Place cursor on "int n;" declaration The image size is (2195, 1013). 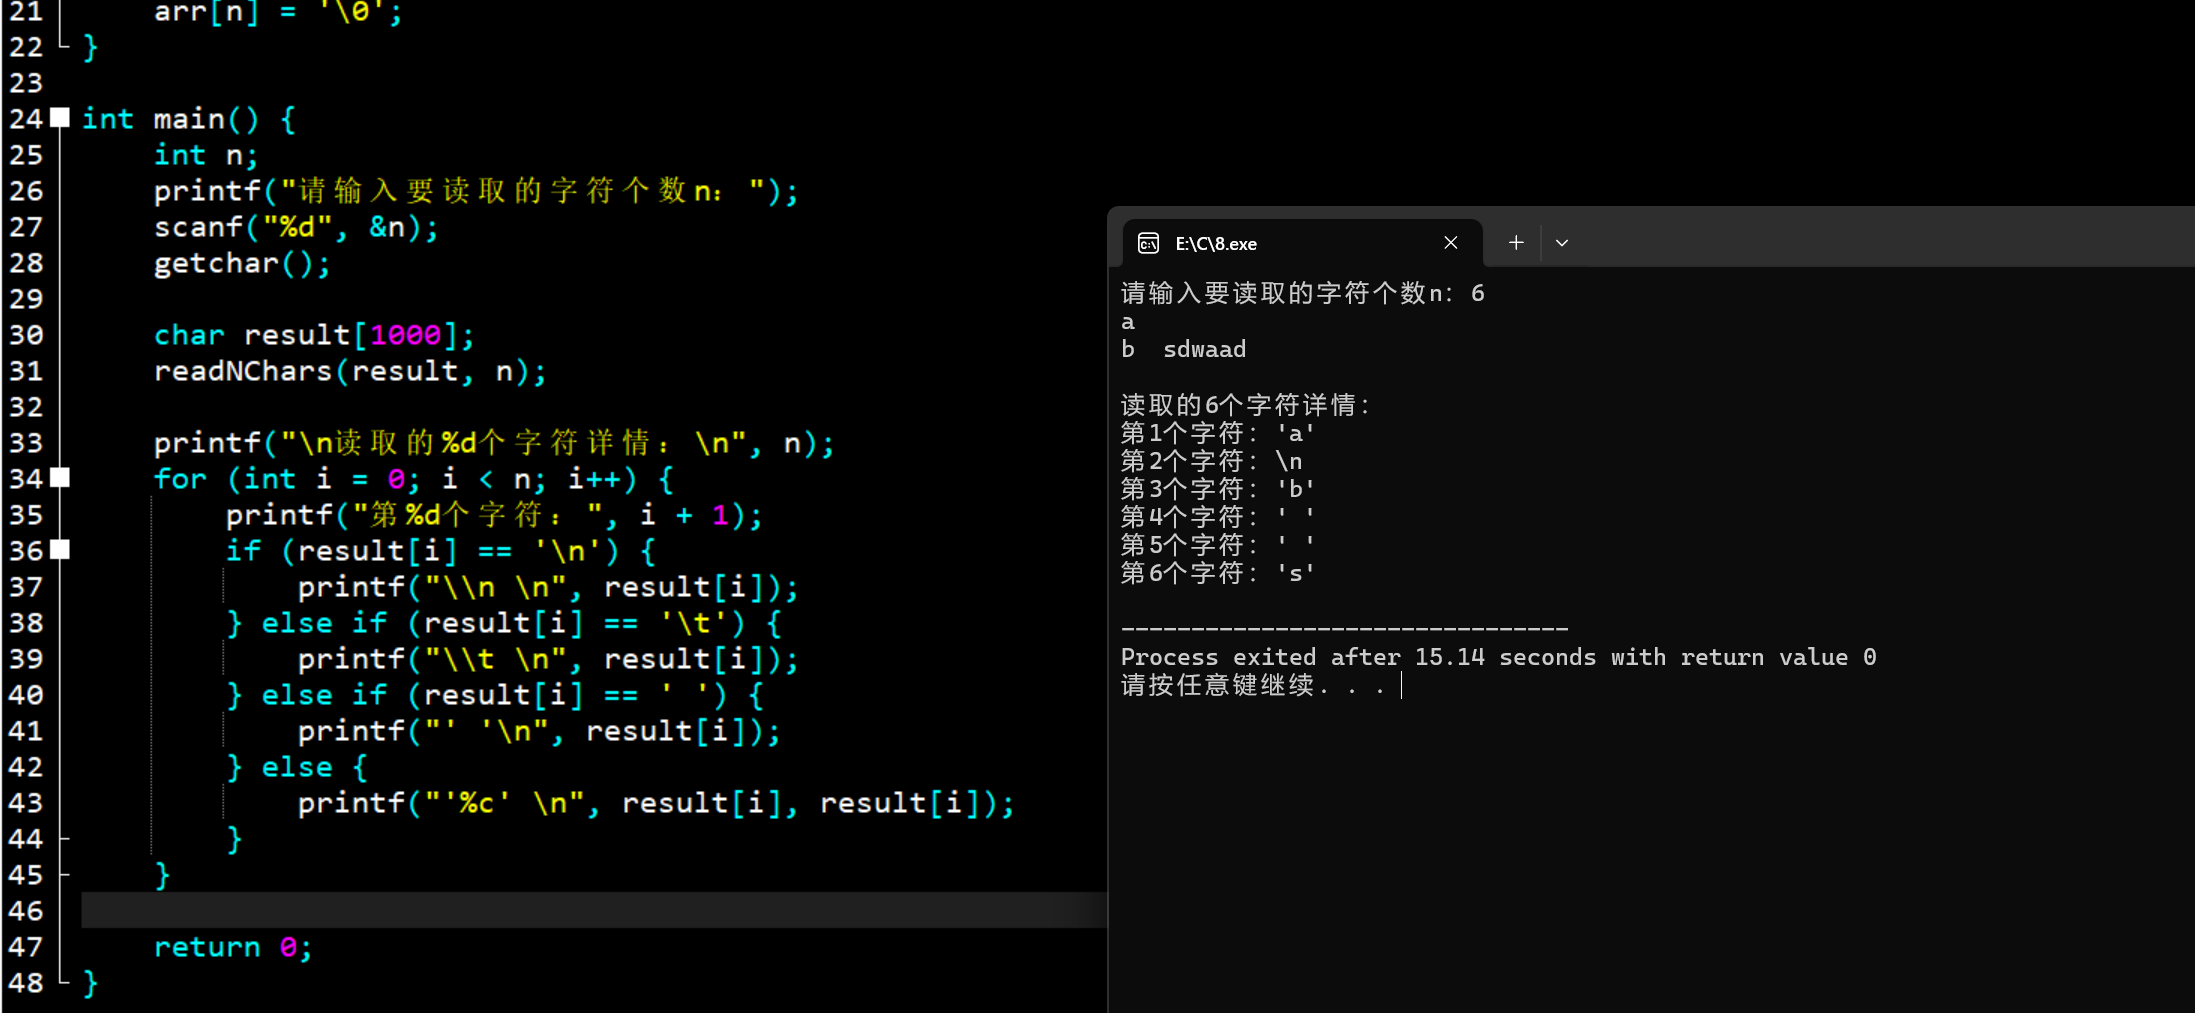click(x=206, y=155)
